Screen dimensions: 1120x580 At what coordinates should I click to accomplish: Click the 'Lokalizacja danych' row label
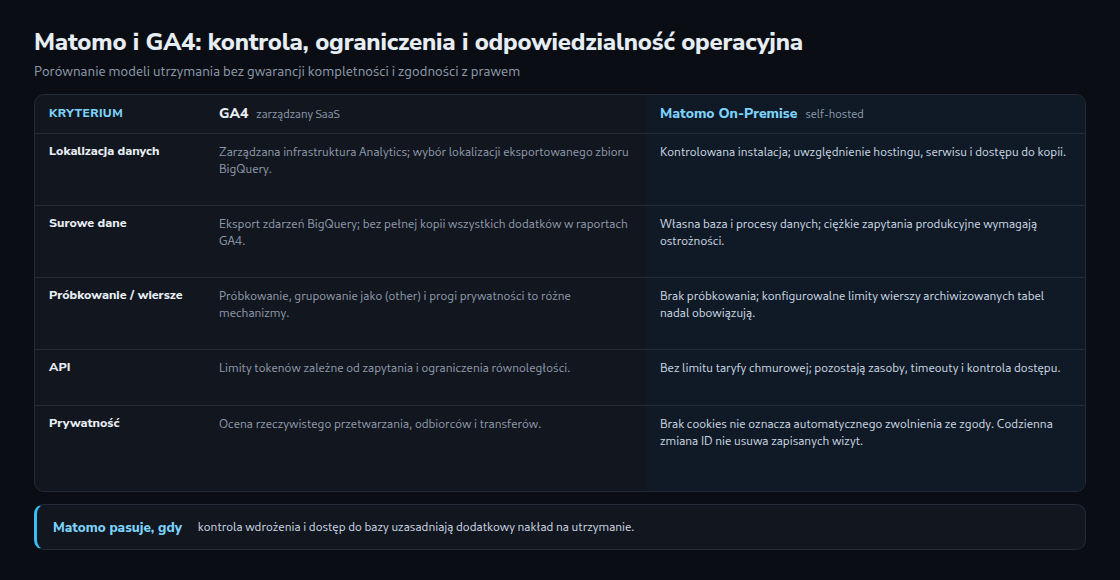104,151
